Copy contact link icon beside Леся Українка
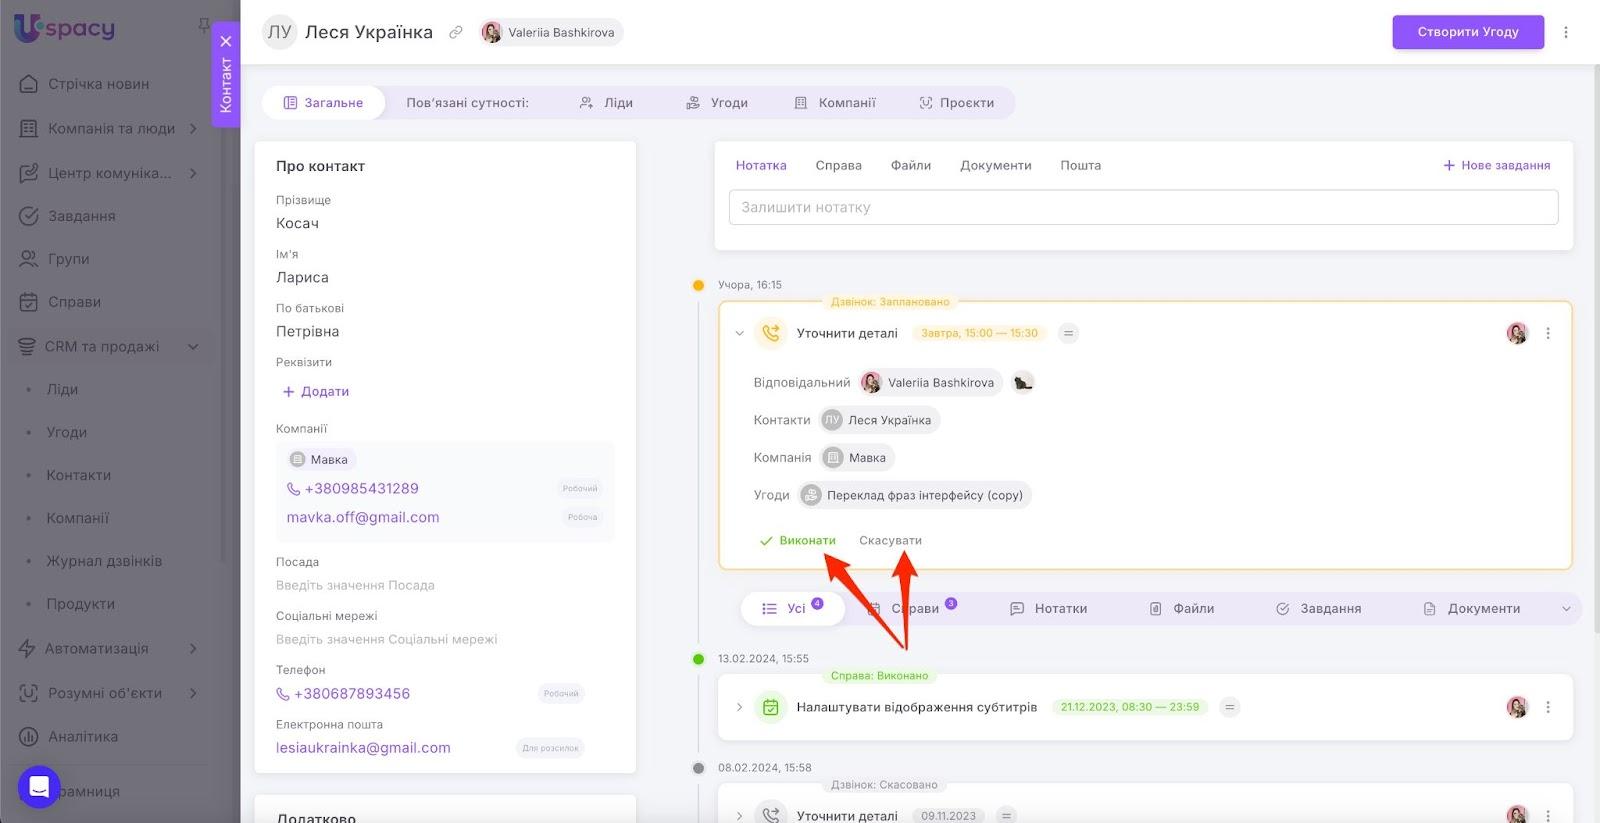This screenshot has height=823, width=1600. tap(456, 32)
